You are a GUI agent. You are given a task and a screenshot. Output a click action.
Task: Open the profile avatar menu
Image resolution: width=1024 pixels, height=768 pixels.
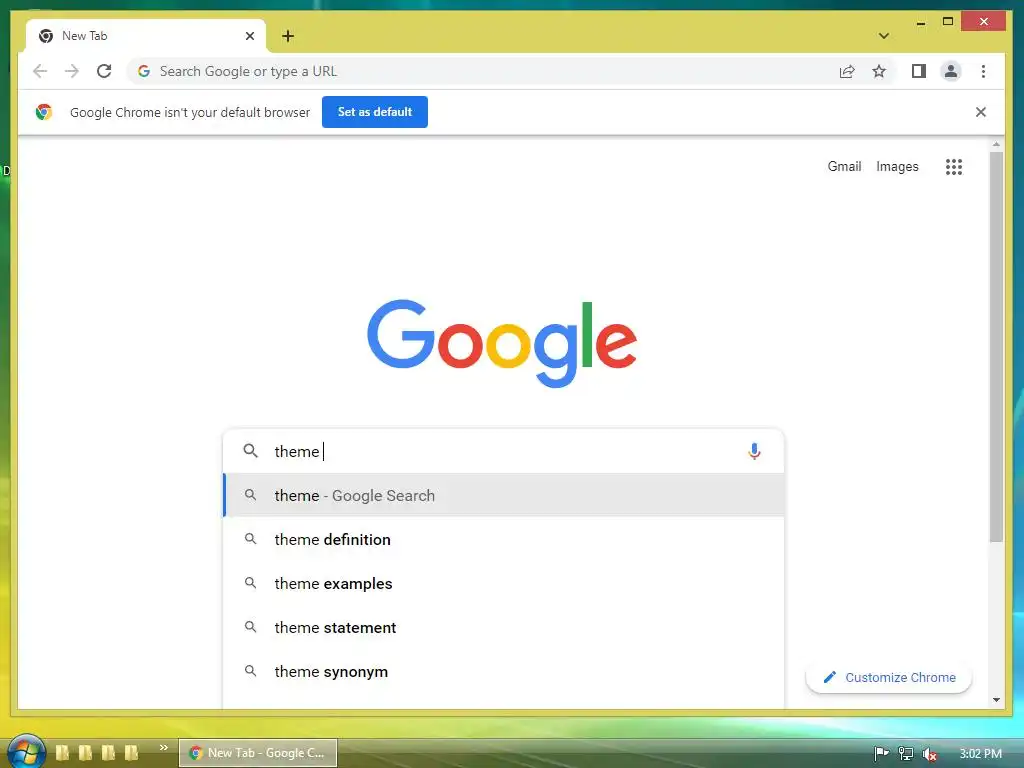951,71
